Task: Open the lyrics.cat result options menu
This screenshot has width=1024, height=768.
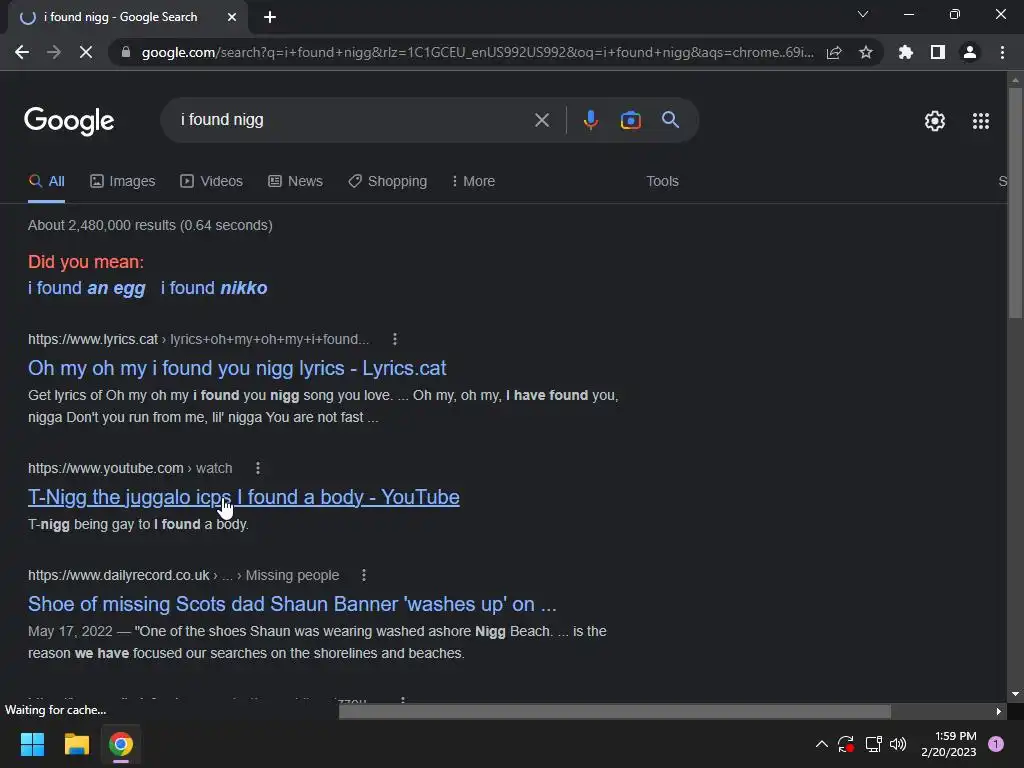Action: (x=394, y=339)
